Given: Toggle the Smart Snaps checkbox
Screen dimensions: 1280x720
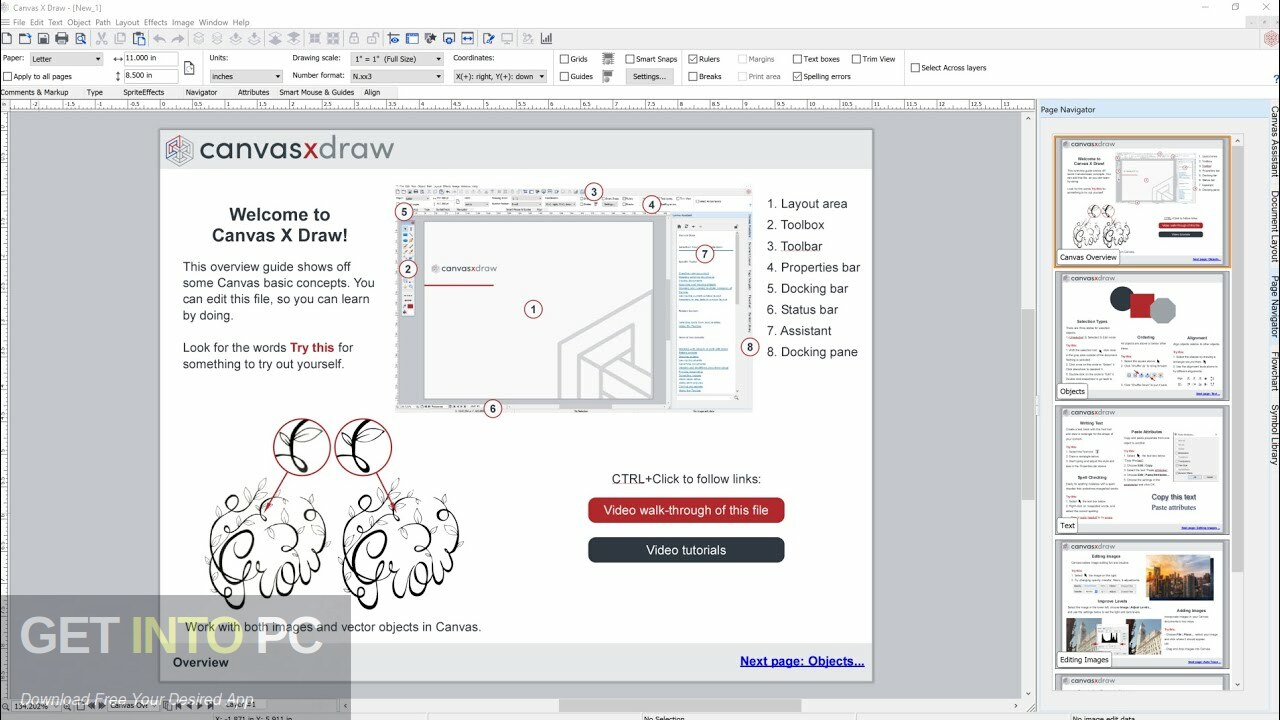Looking at the screenshot, I should pyautogui.click(x=629, y=59).
